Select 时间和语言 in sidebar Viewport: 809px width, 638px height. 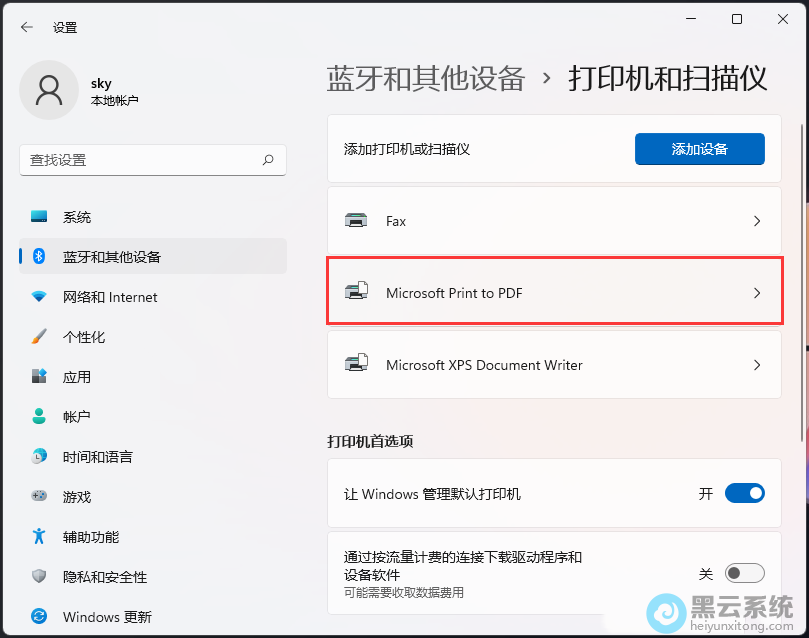tap(97, 457)
